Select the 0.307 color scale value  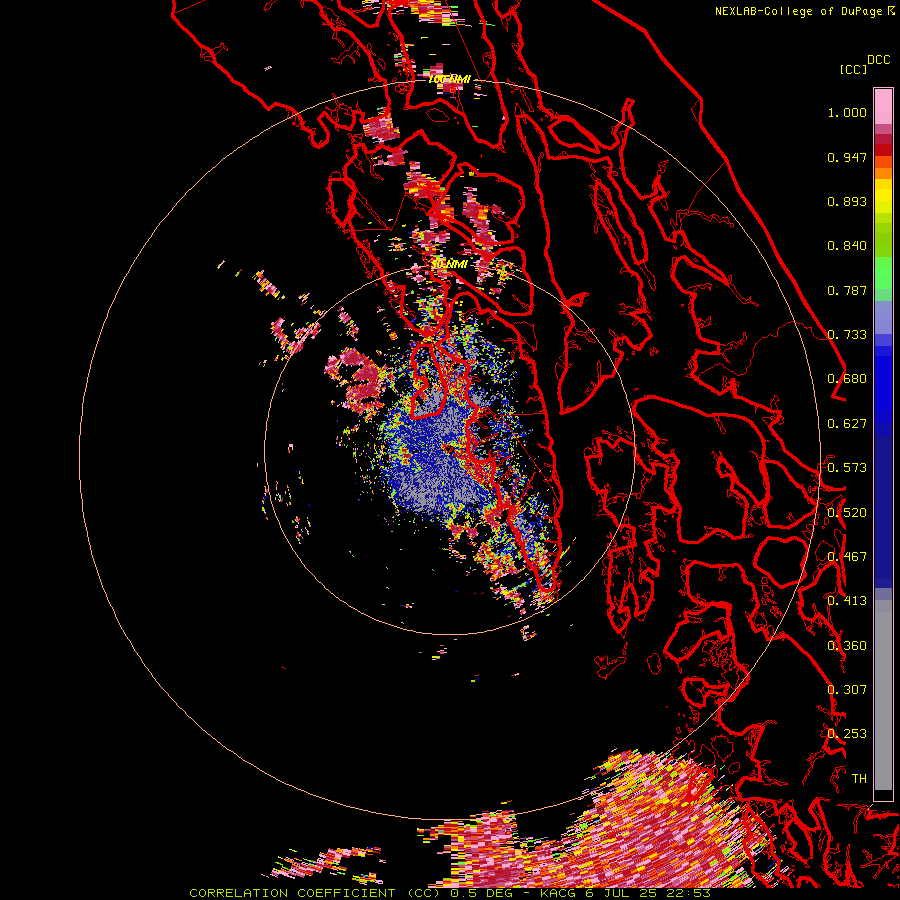pyautogui.click(x=847, y=690)
